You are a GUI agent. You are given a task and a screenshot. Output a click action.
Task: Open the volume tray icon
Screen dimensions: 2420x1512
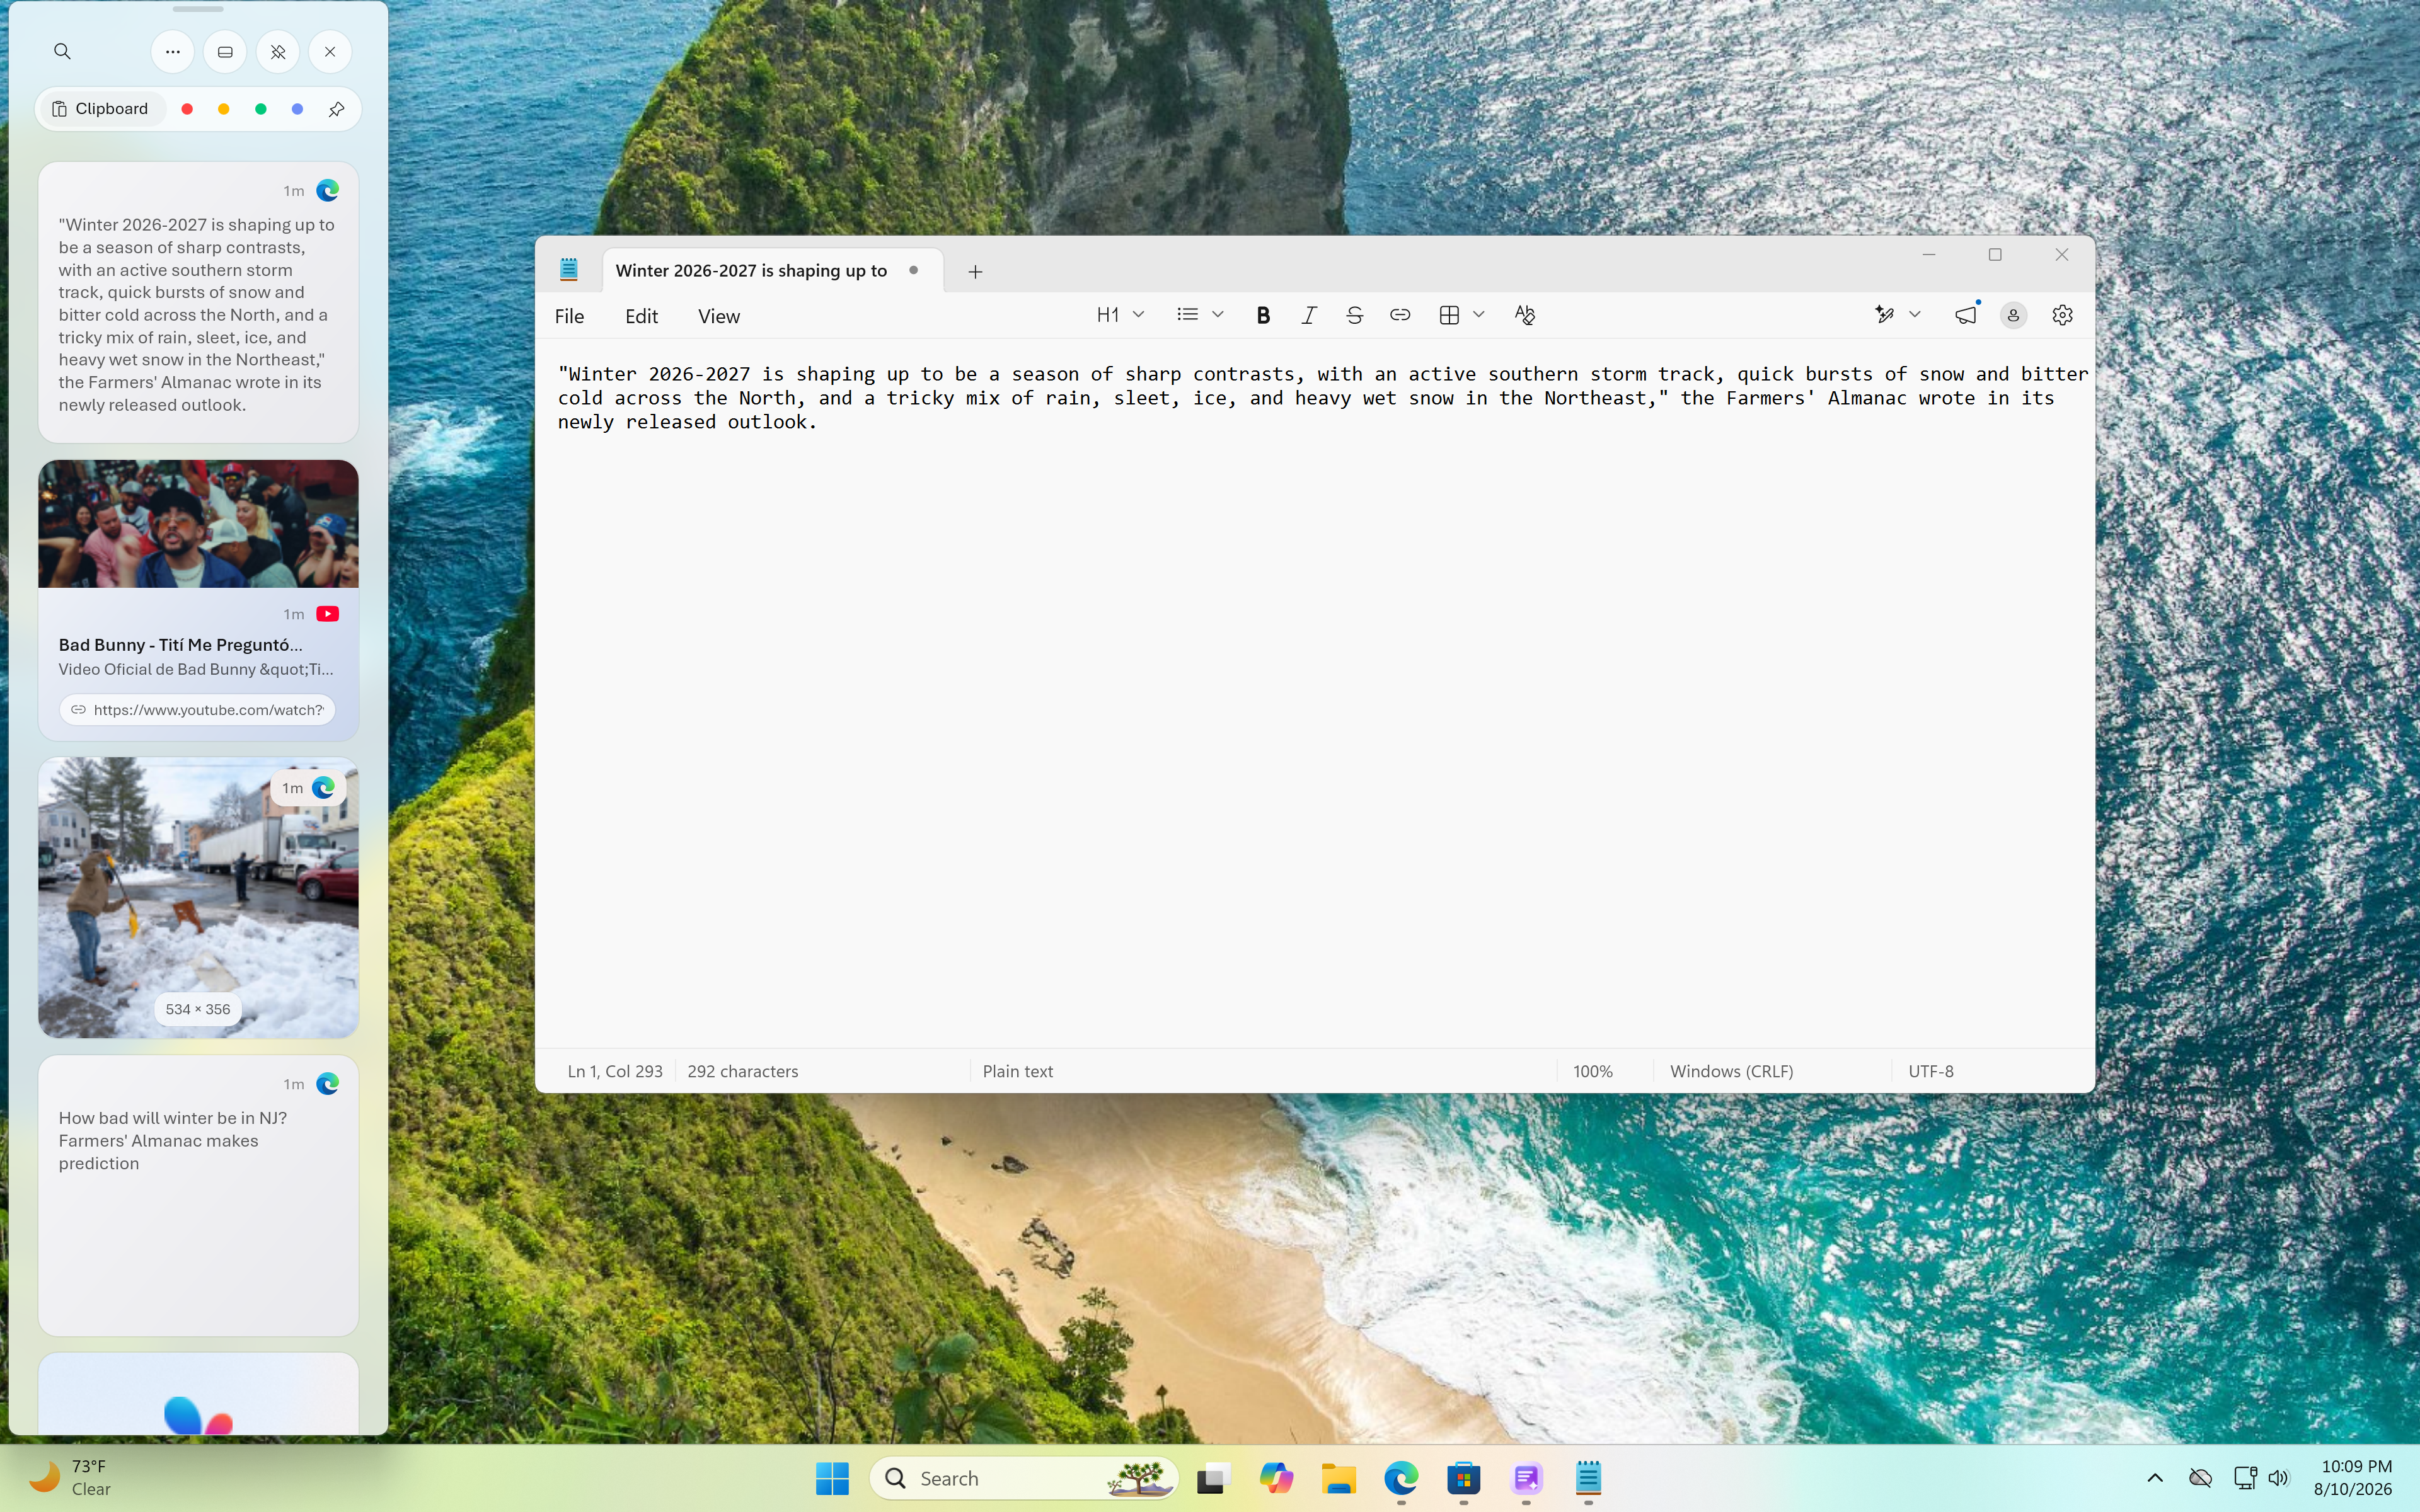coord(2279,1478)
